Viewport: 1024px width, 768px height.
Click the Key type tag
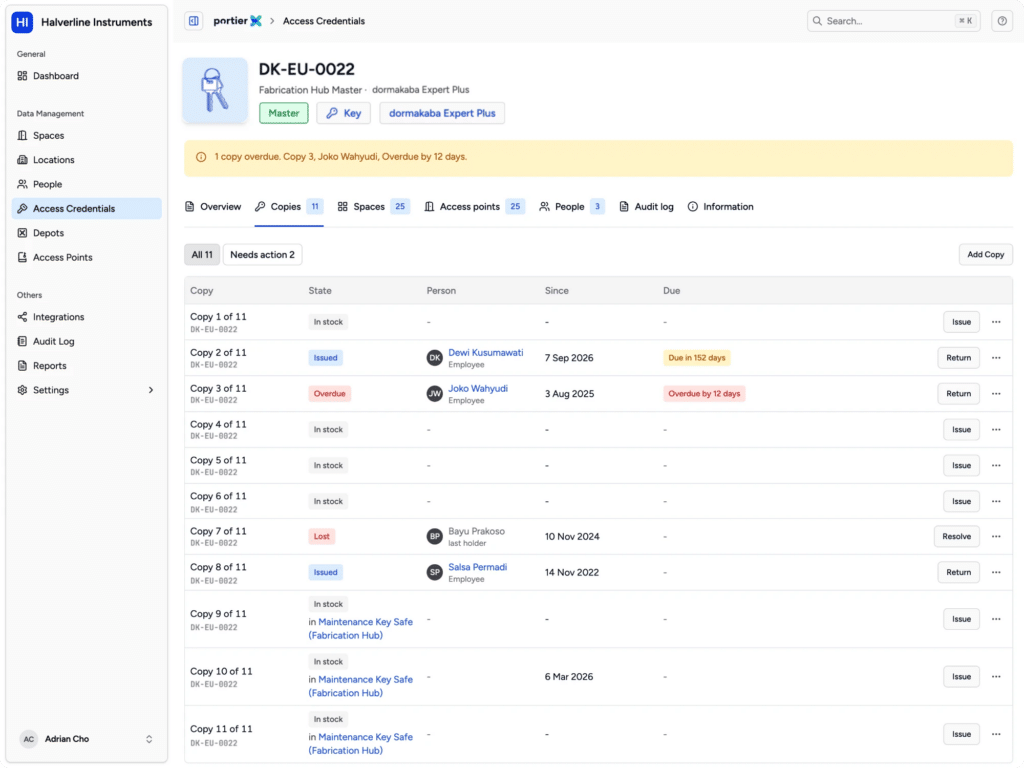coord(344,113)
